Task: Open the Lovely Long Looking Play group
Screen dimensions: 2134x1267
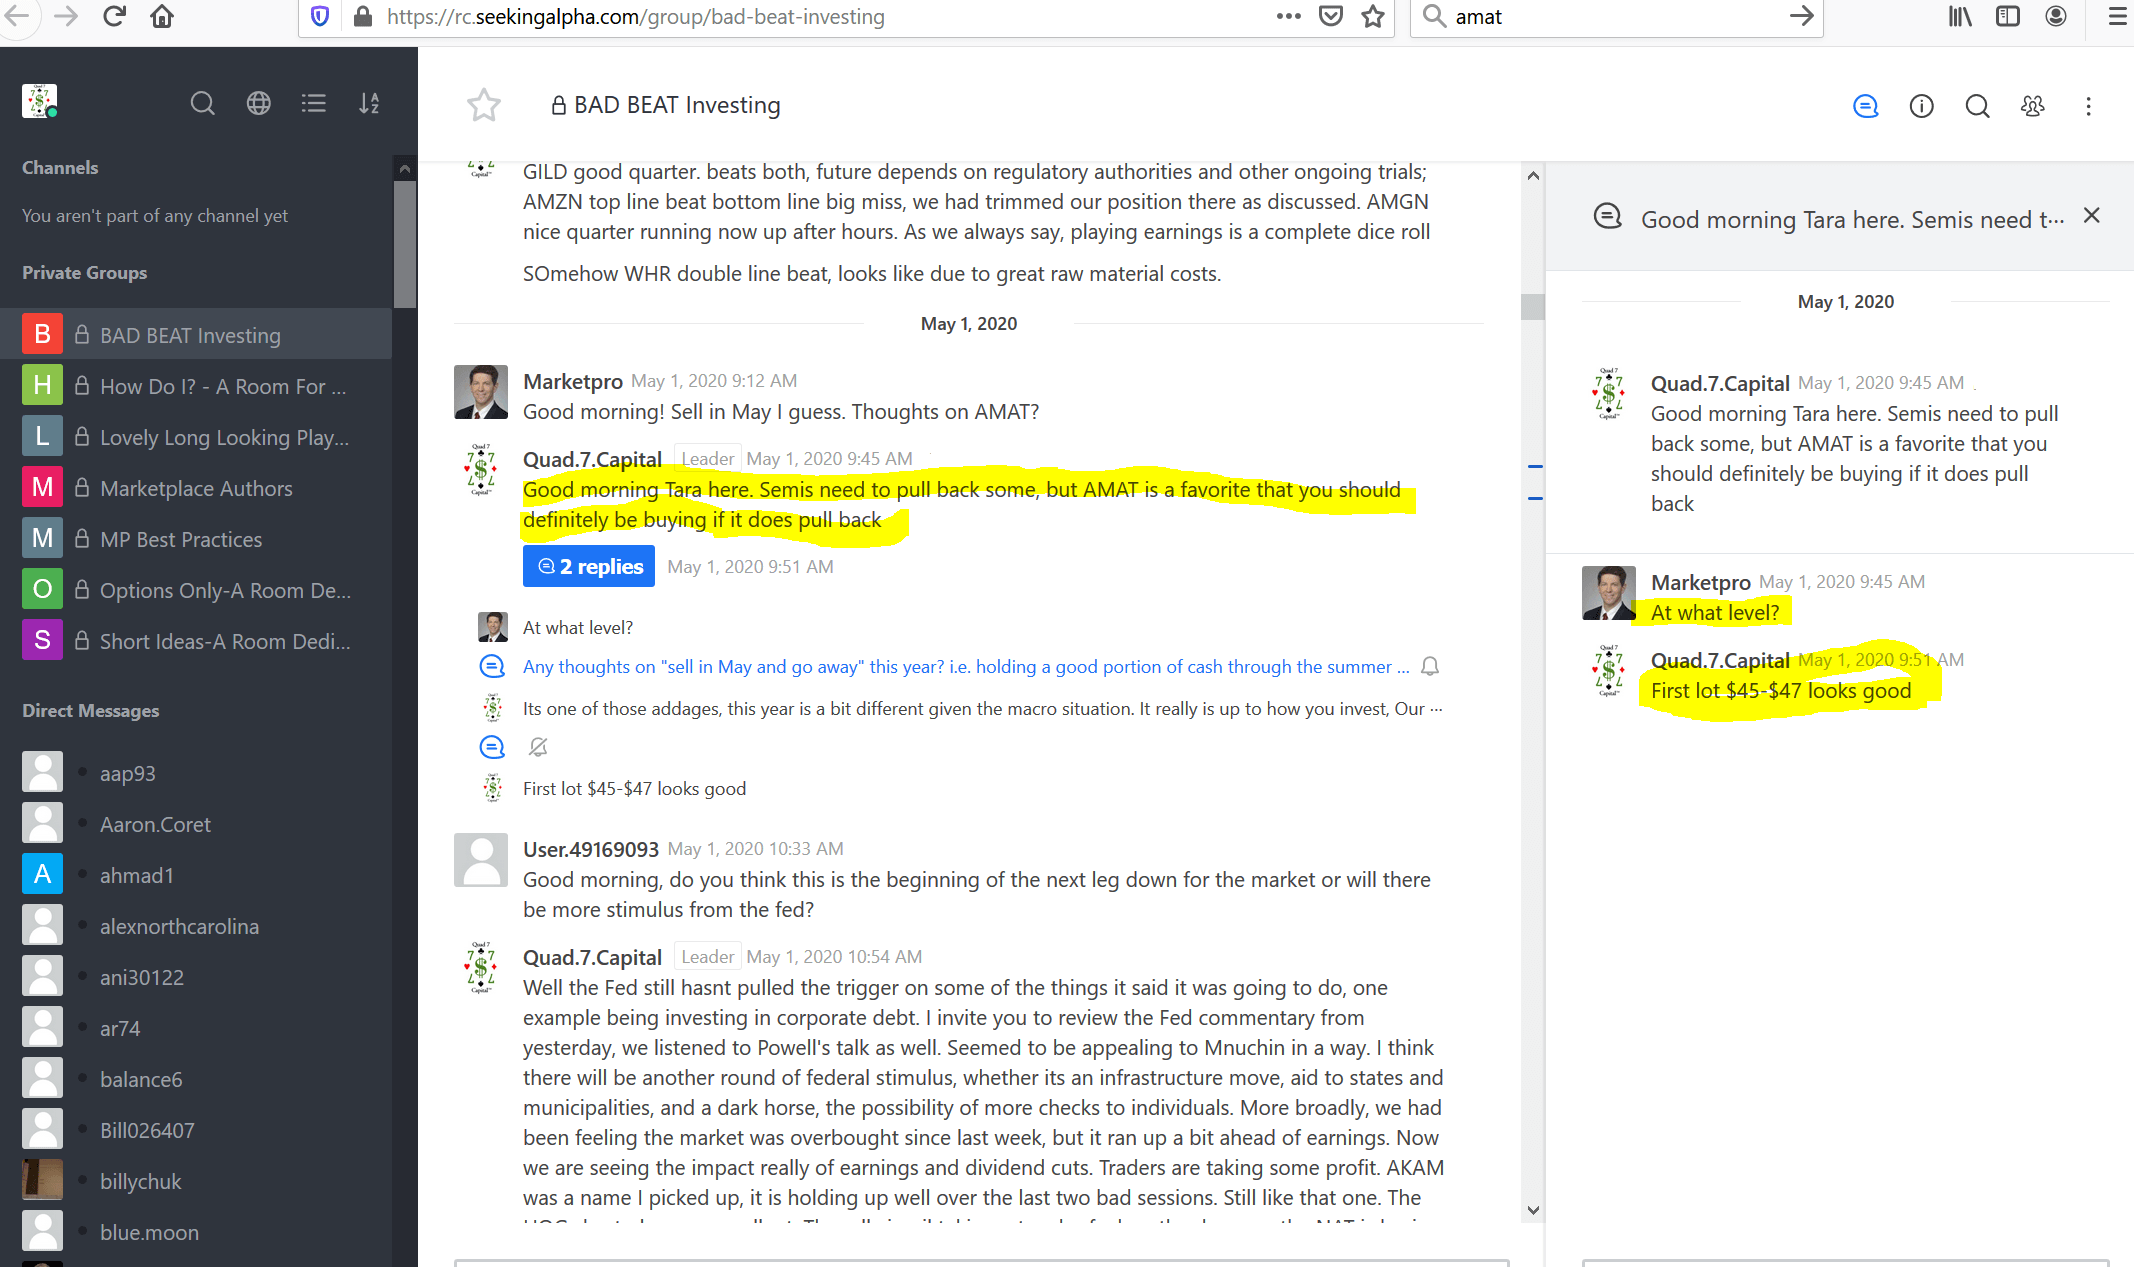Action: point(196,436)
